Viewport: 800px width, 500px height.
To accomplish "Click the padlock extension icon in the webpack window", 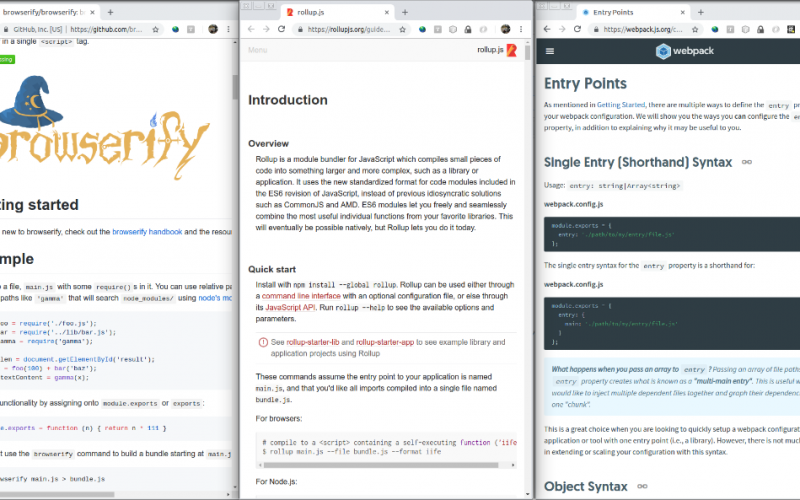I will coord(760,30).
